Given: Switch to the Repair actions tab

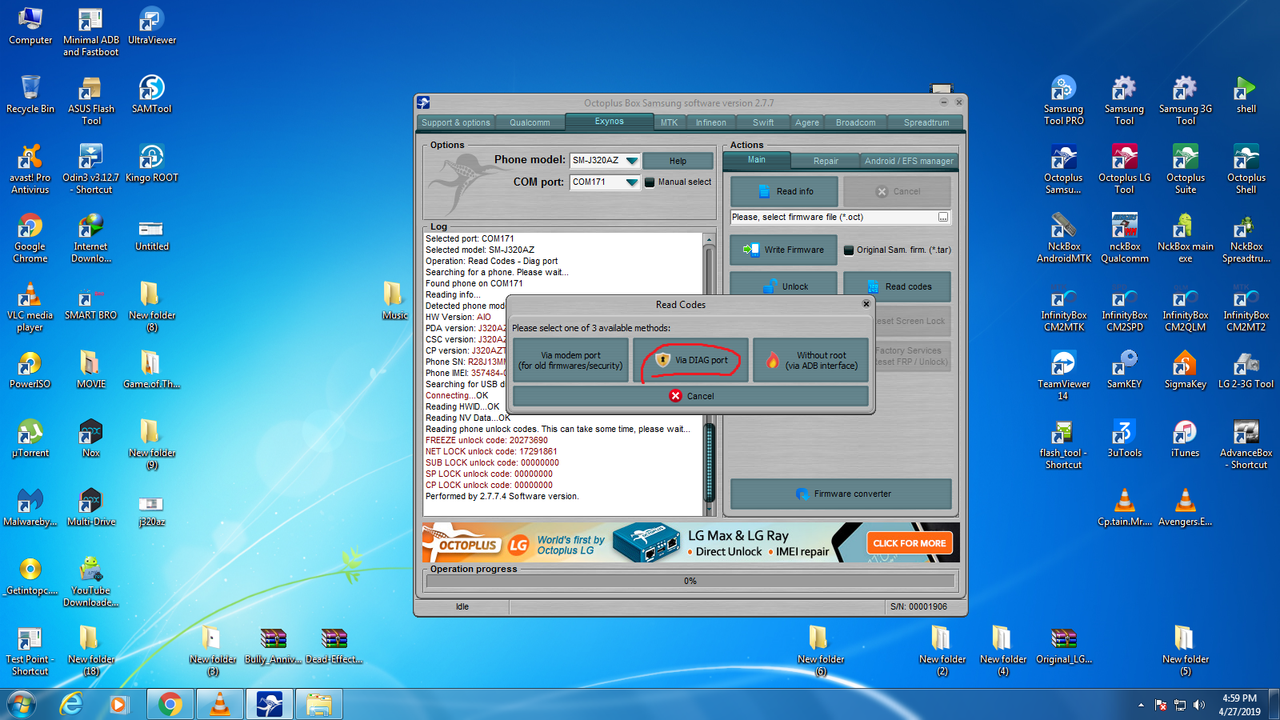Looking at the screenshot, I should [x=826, y=161].
